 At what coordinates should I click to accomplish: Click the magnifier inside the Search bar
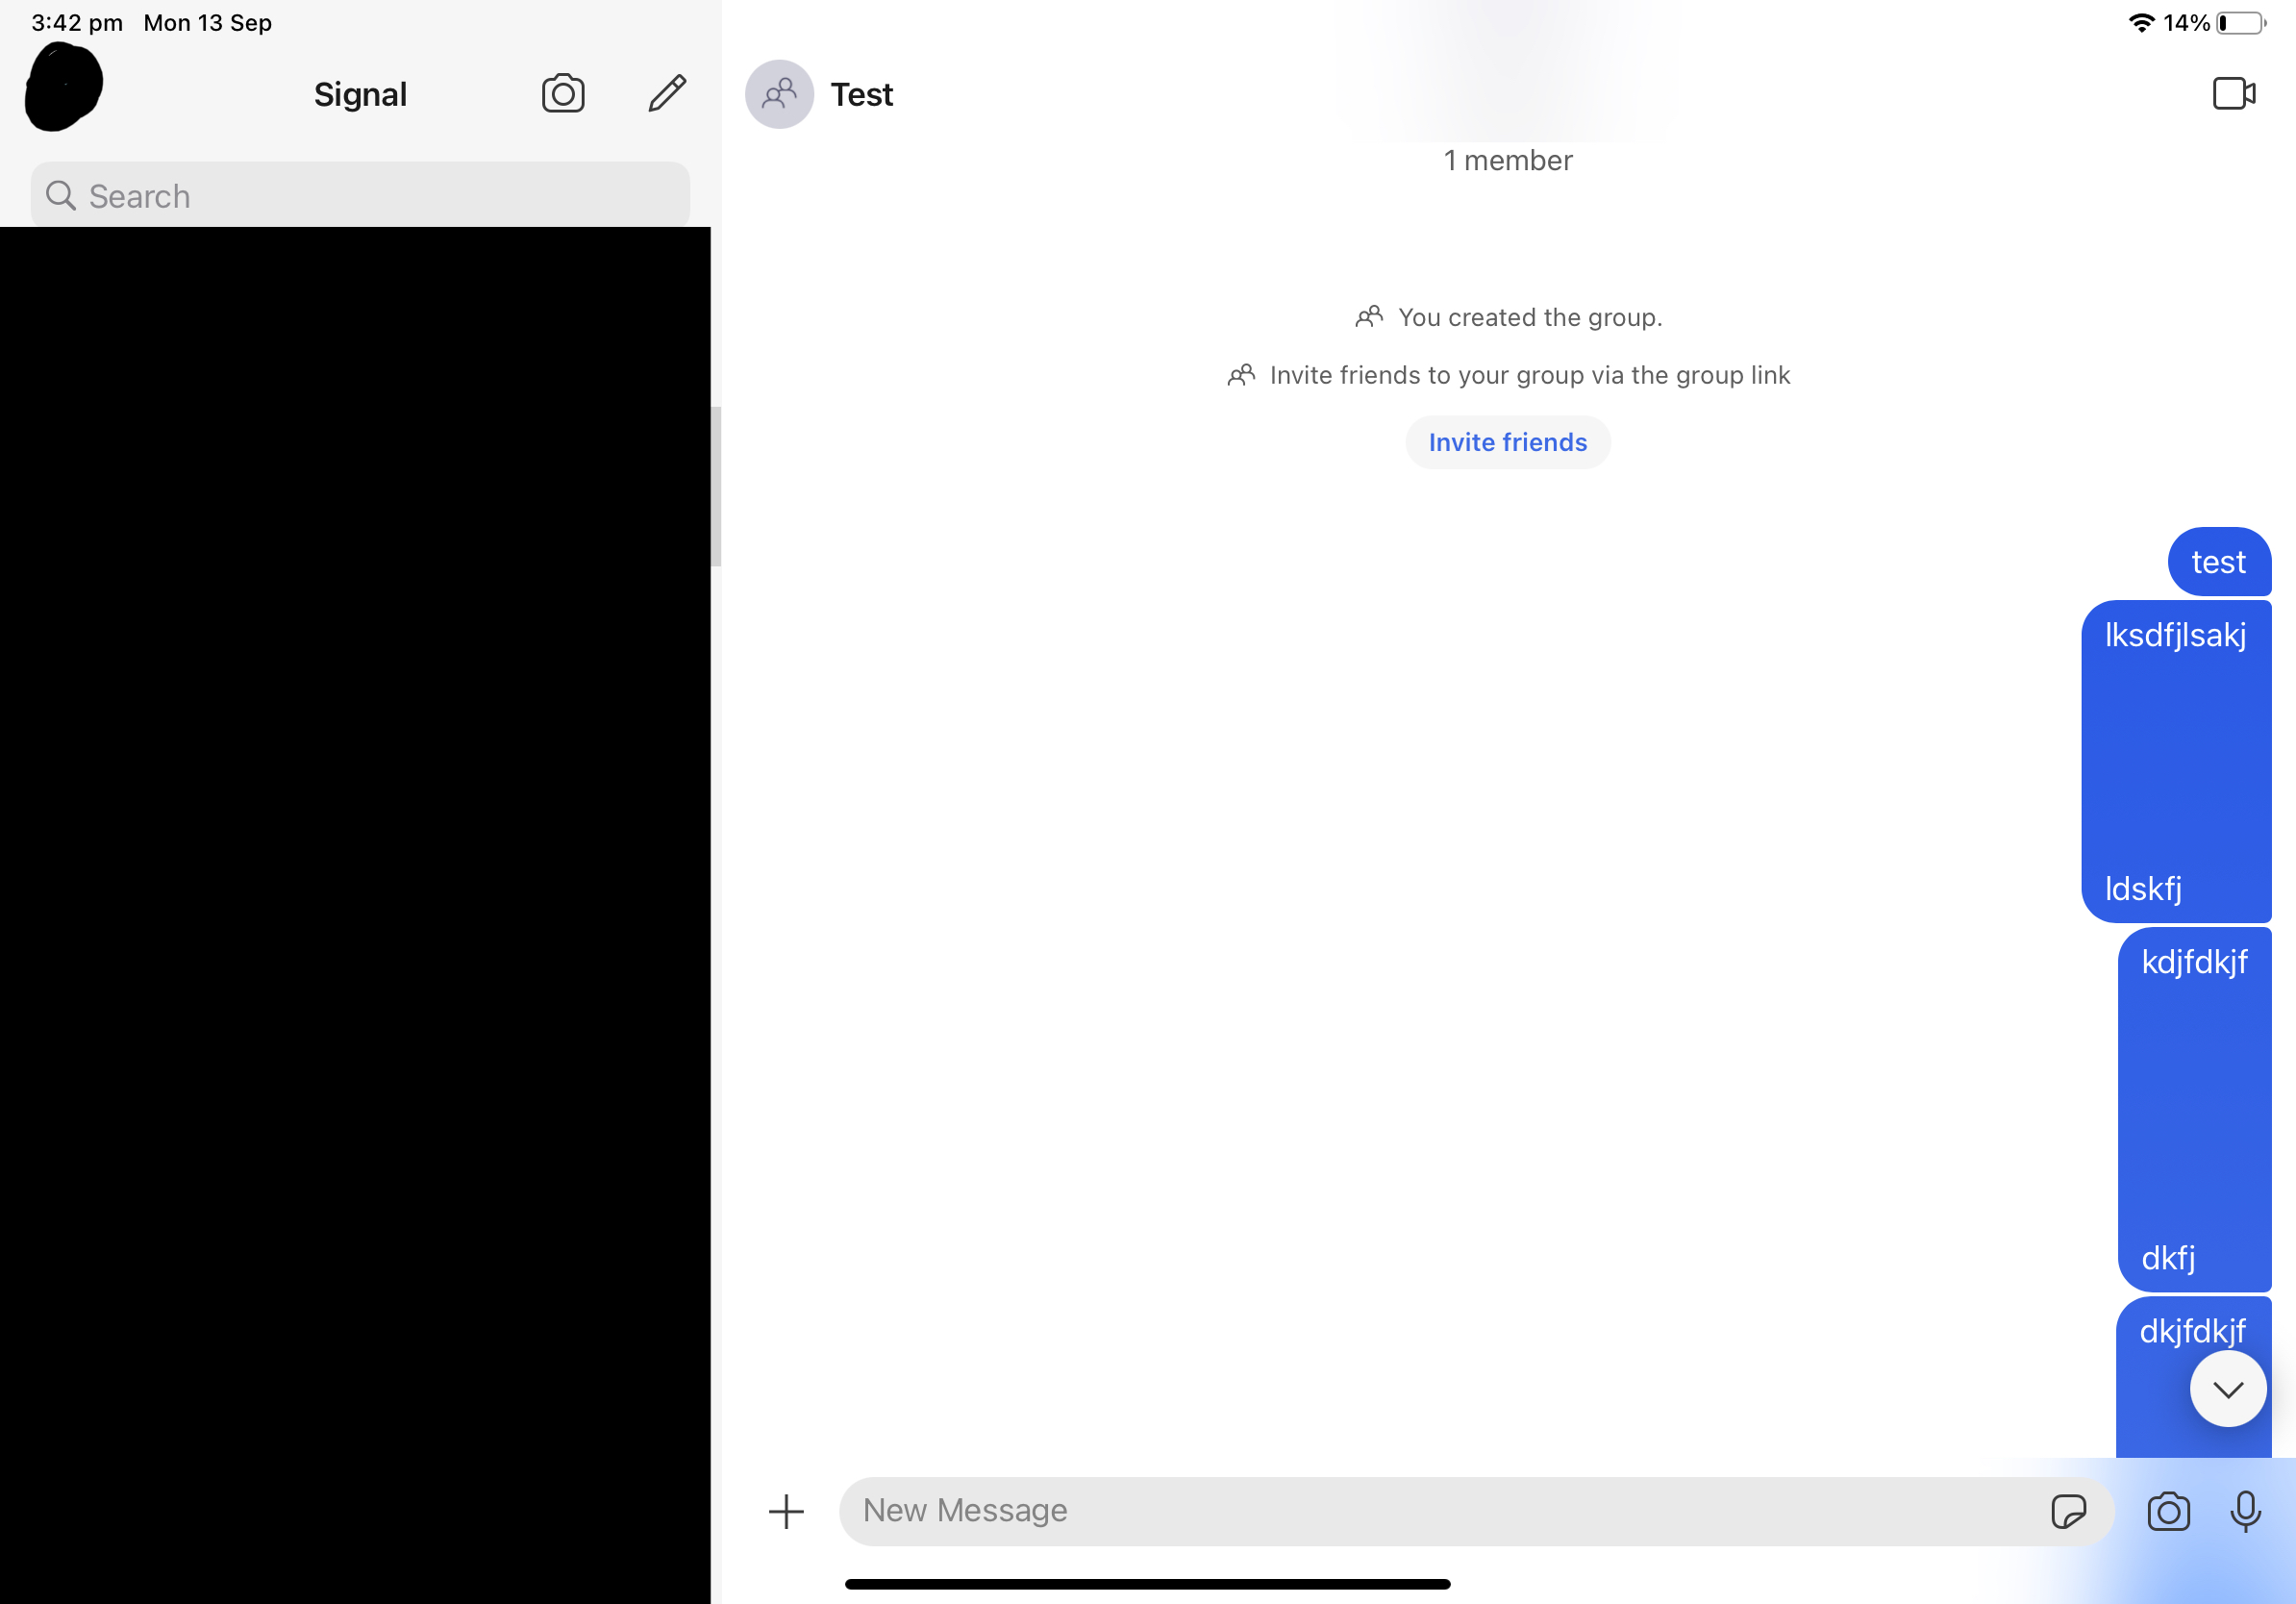[x=61, y=195]
